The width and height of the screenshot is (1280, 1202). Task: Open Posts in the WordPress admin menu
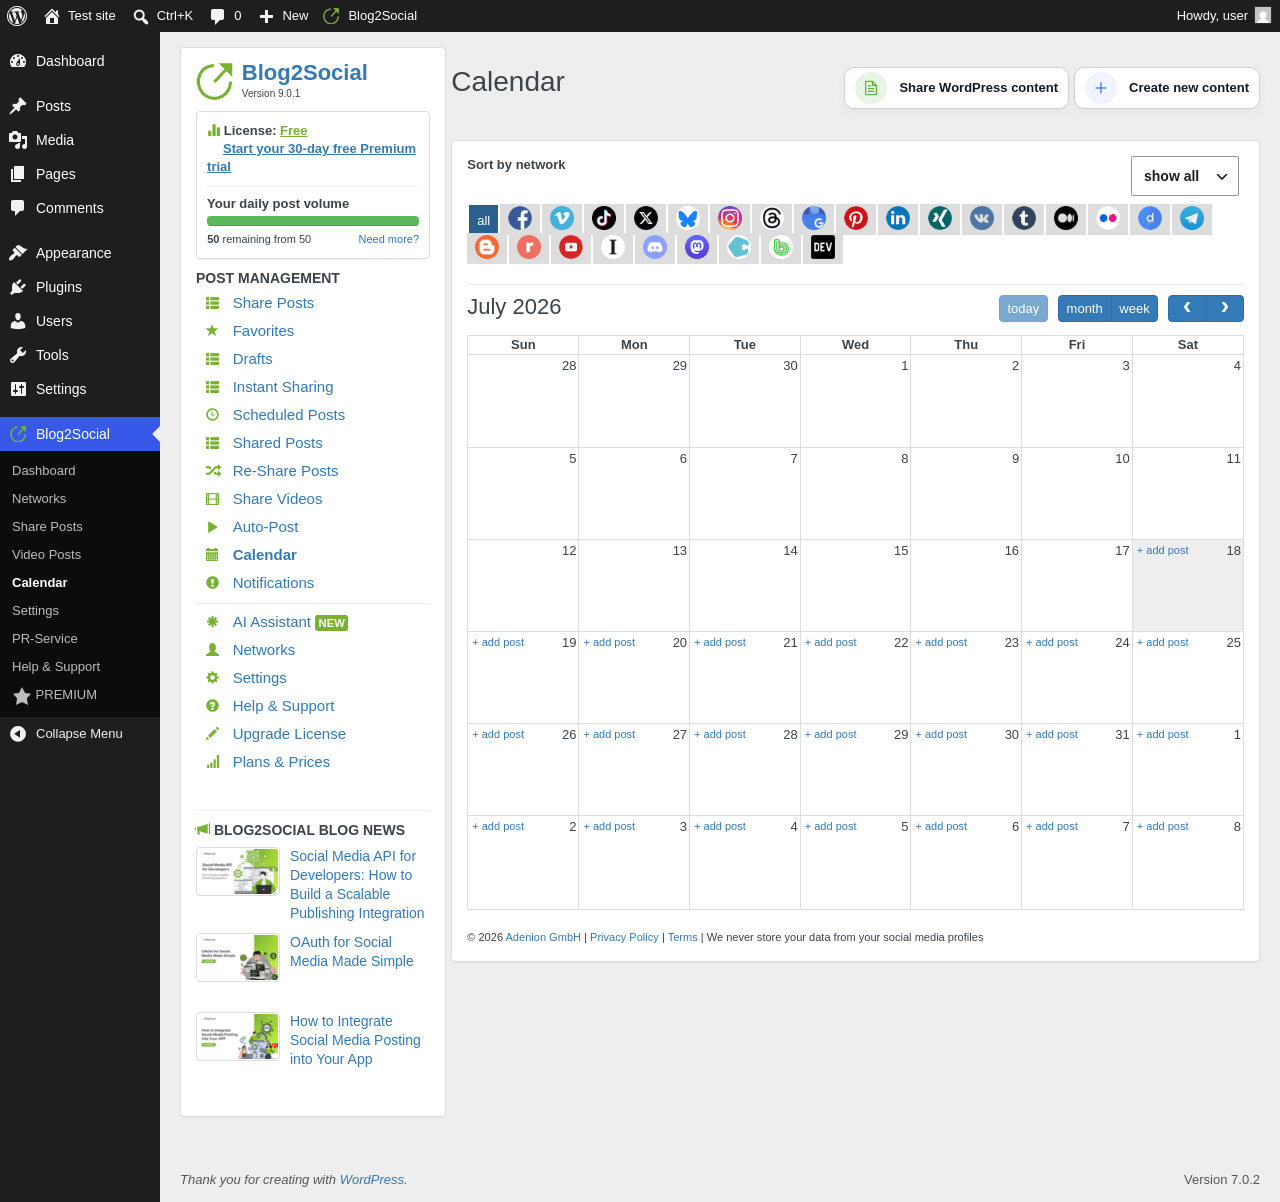pyautogui.click(x=80, y=106)
